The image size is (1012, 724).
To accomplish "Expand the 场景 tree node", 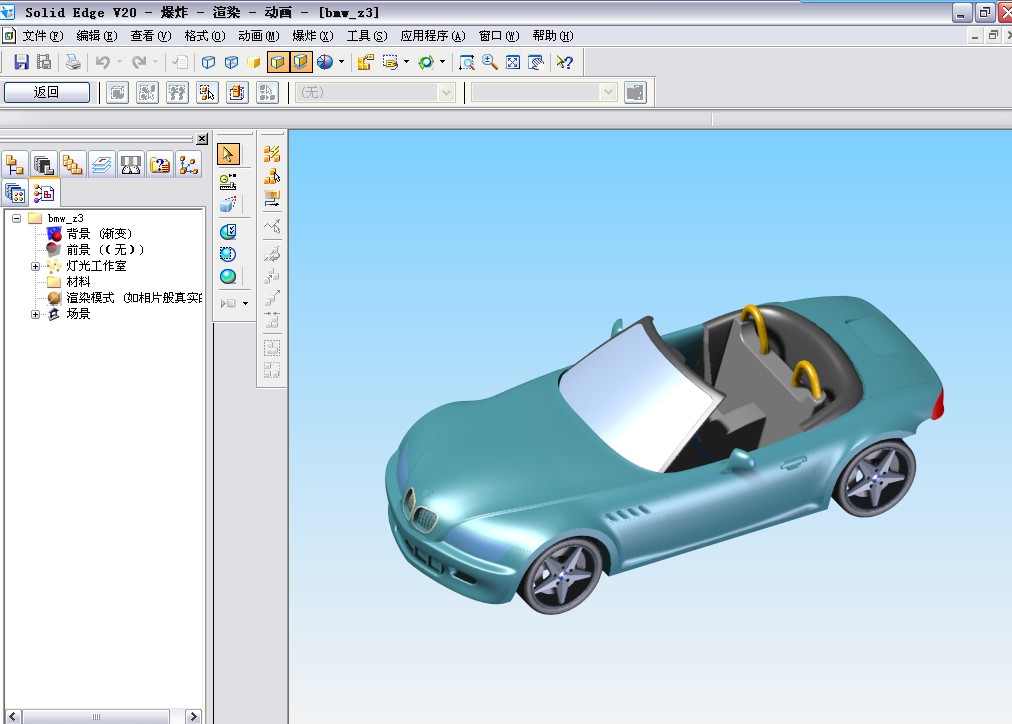I will tap(36, 314).
